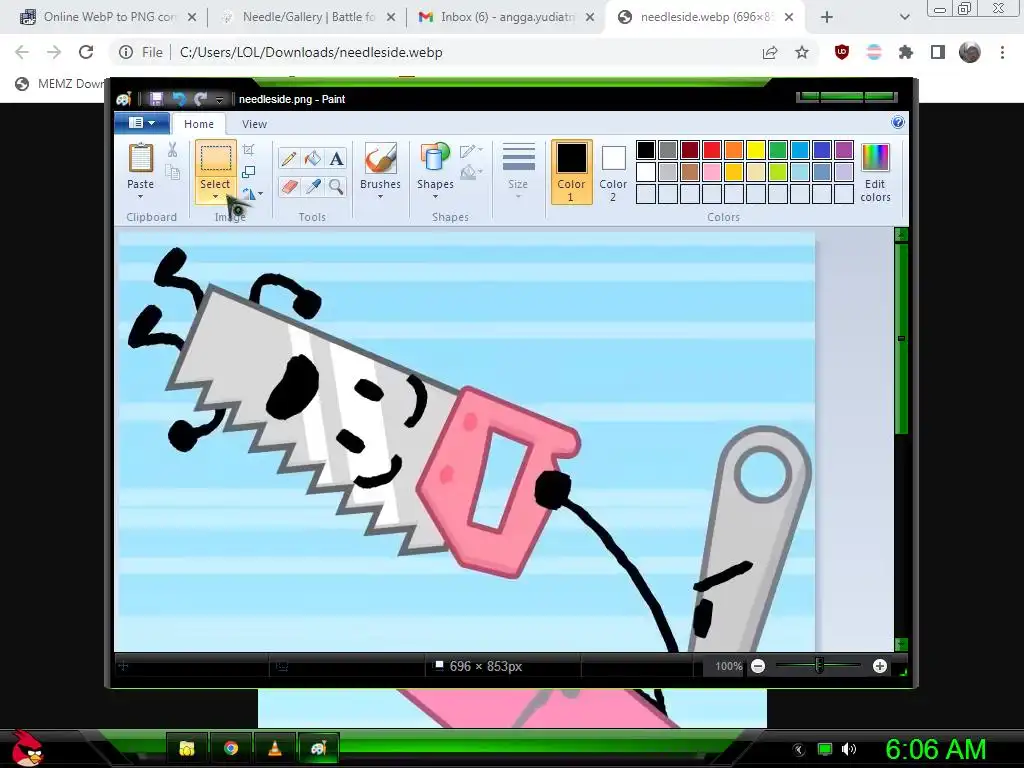Pick the yellow color swatch
The height and width of the screenshot is (768, 1024).
click(x=756, y=150)
